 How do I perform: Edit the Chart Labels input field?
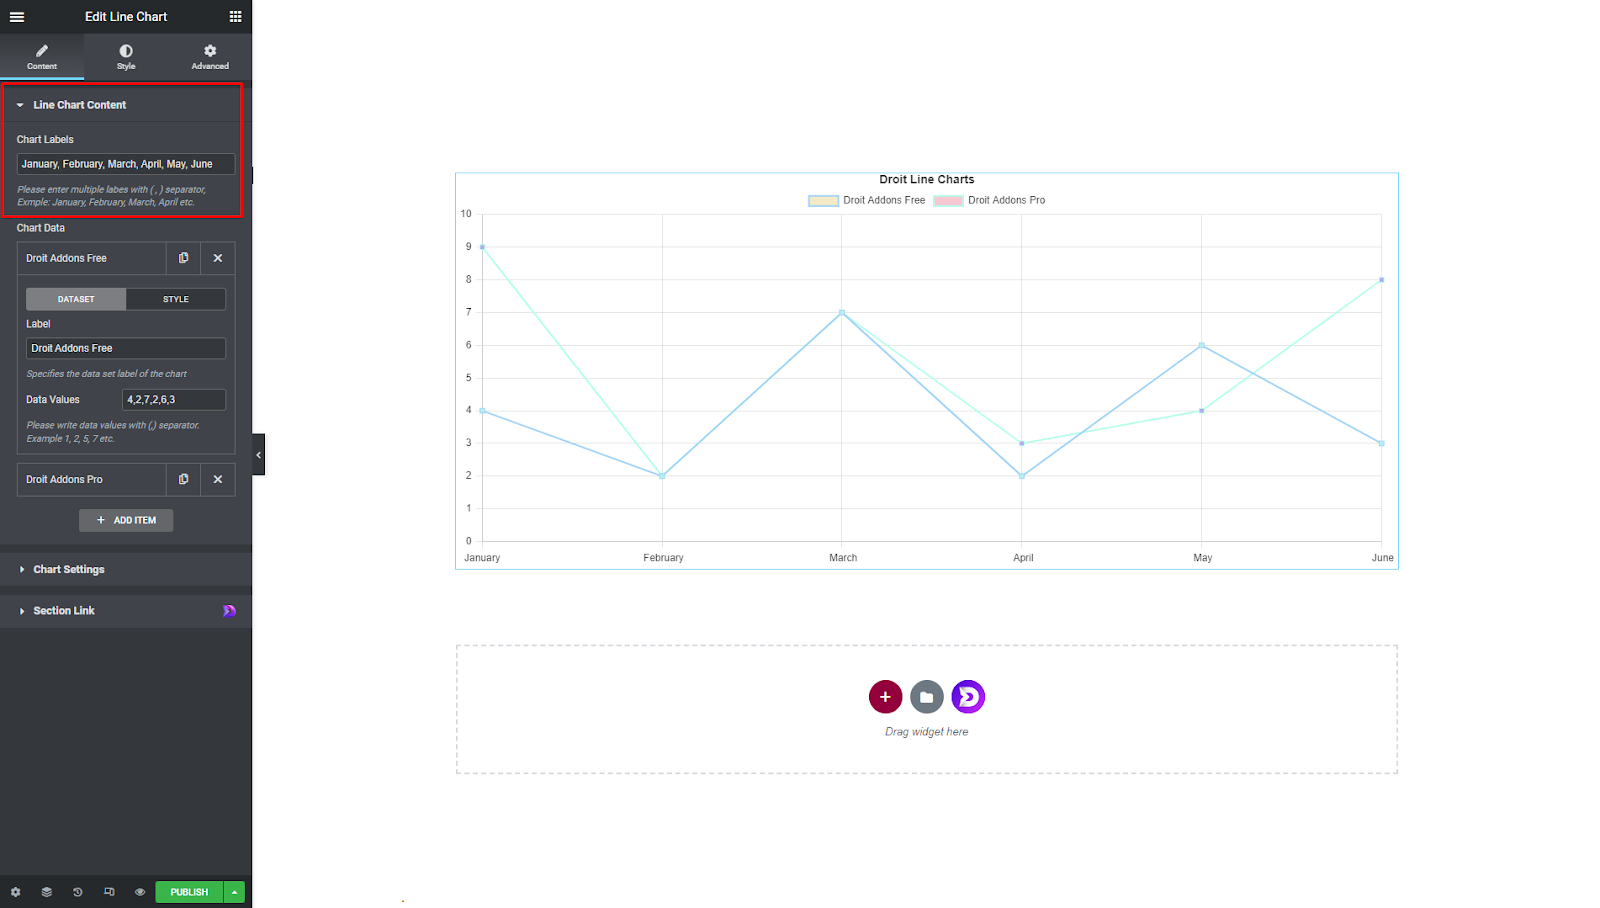click(x=126, y=164)
